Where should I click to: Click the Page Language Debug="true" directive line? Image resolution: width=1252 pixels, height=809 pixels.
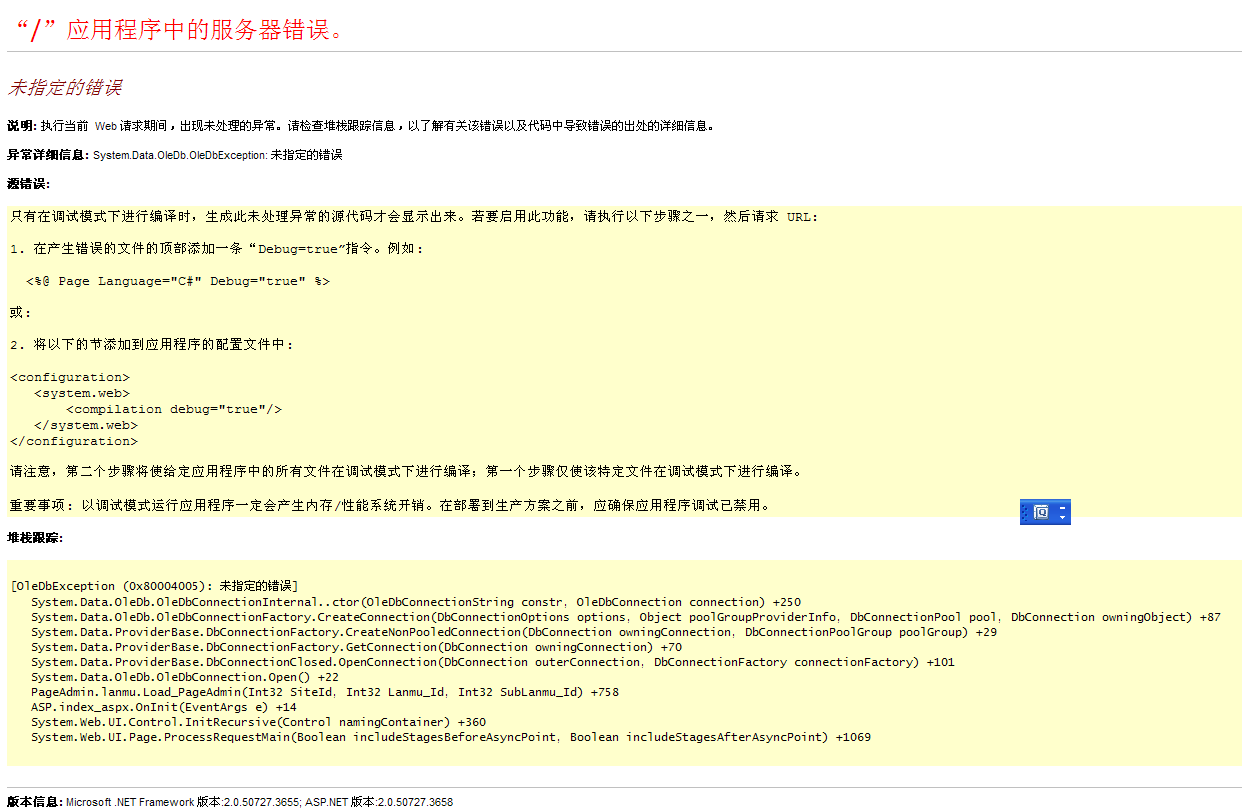[x=177, y=281]
